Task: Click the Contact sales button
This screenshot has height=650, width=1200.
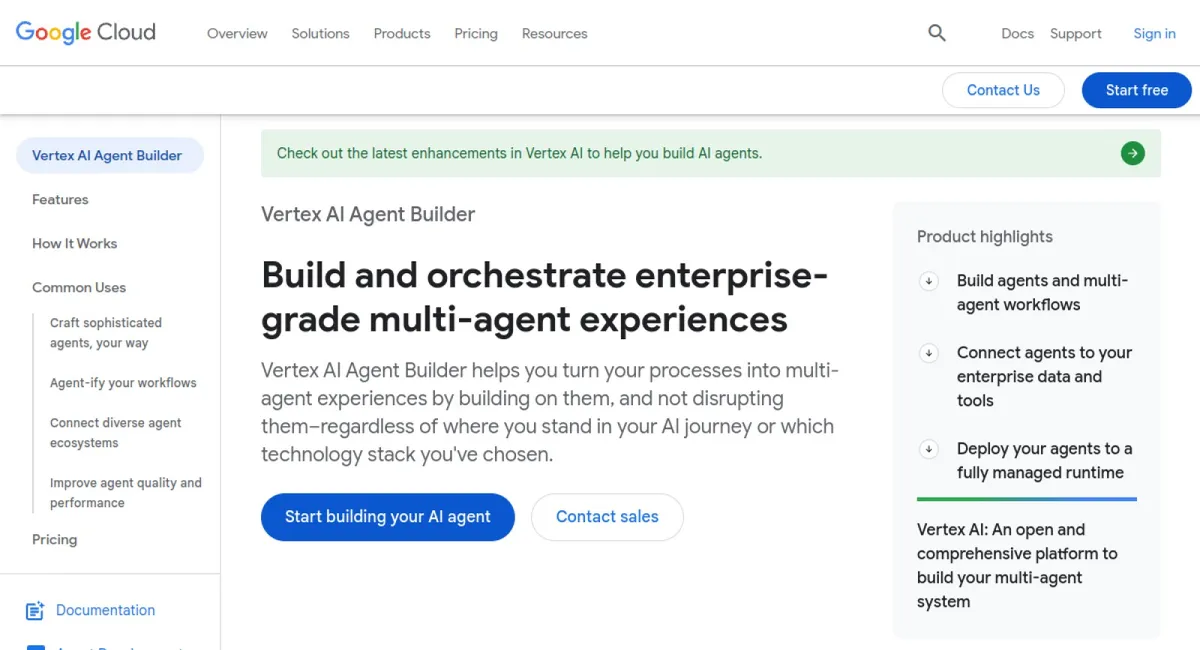Action: coord(607,517)
